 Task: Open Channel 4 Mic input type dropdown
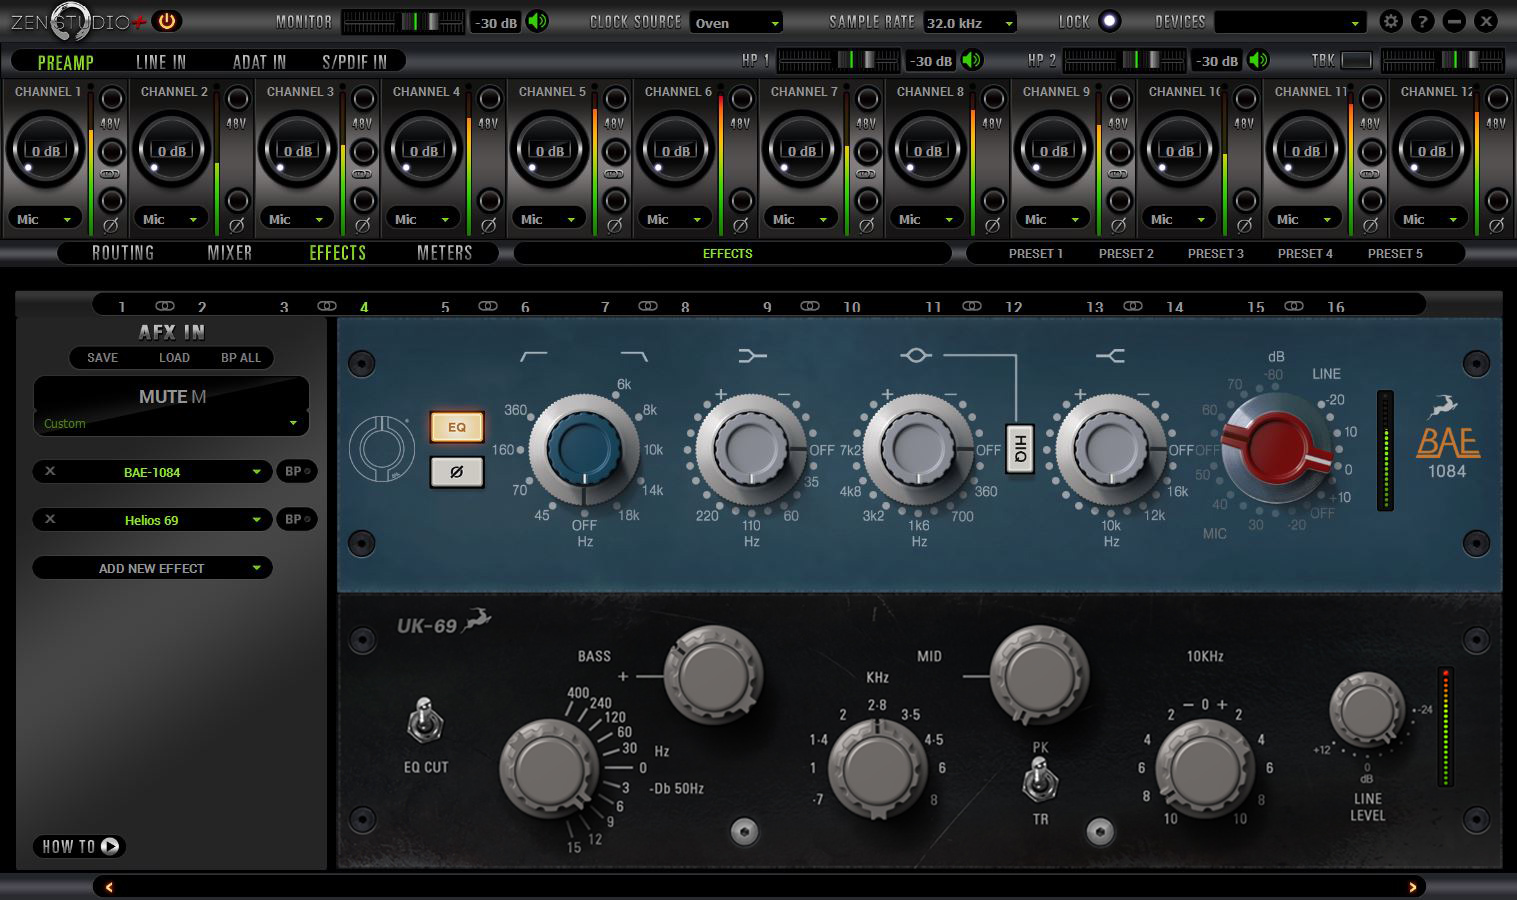(422, 219)
